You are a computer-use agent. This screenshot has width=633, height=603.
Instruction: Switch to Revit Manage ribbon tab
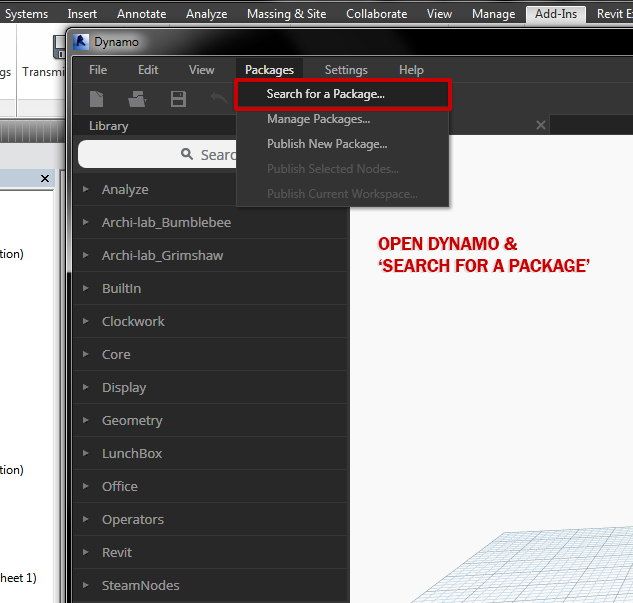click(493, 14)
